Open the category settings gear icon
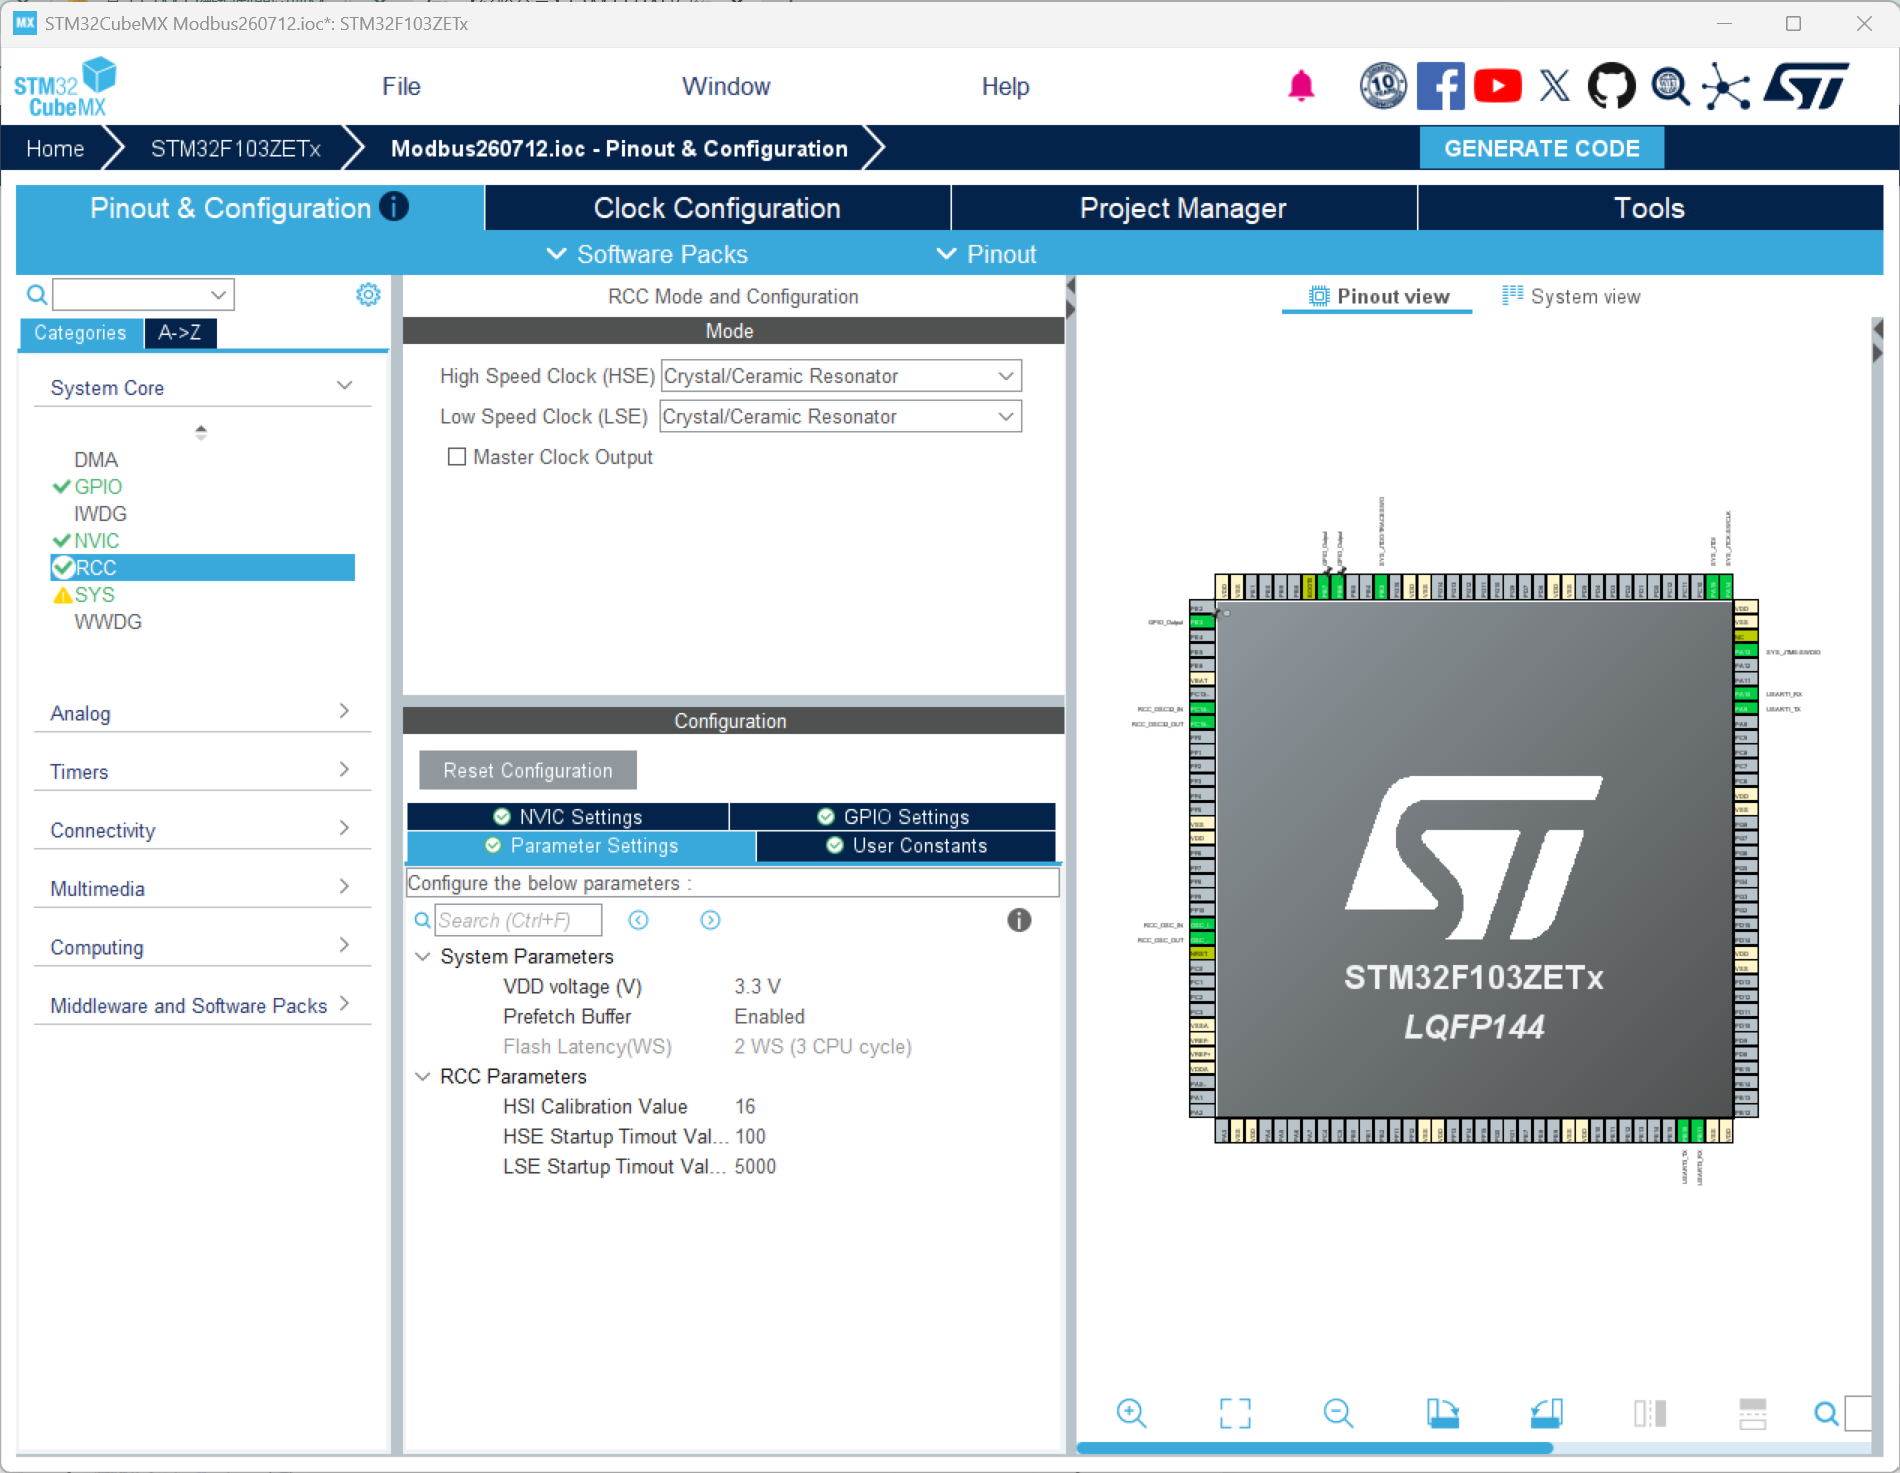1900x1473 pixels. pyautogui.click(x=368, y=294)
